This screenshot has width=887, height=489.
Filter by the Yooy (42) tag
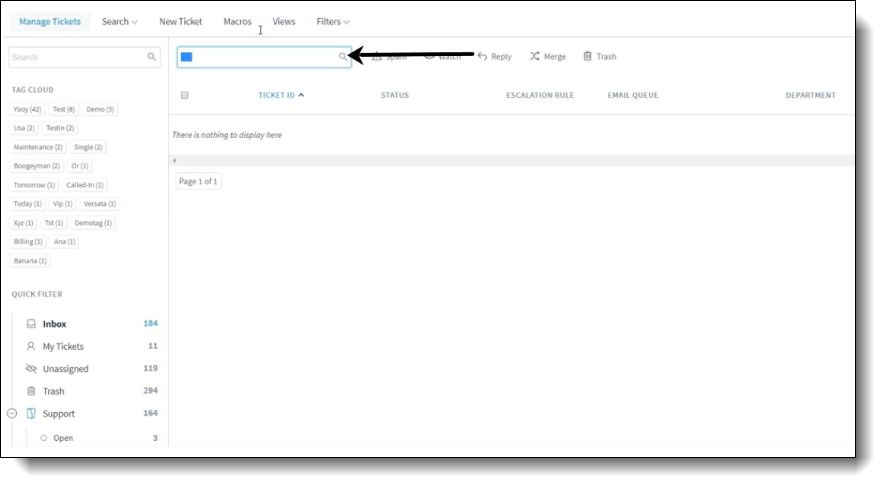click(27, 109)
